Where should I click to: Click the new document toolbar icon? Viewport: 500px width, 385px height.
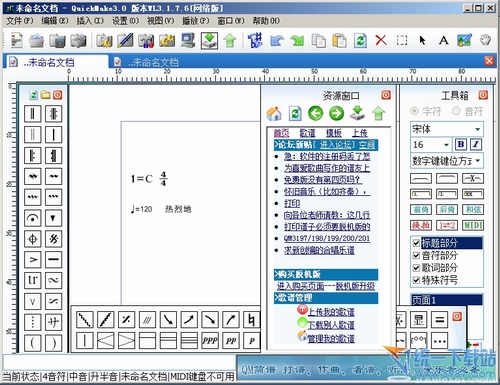tap(16, 40)
